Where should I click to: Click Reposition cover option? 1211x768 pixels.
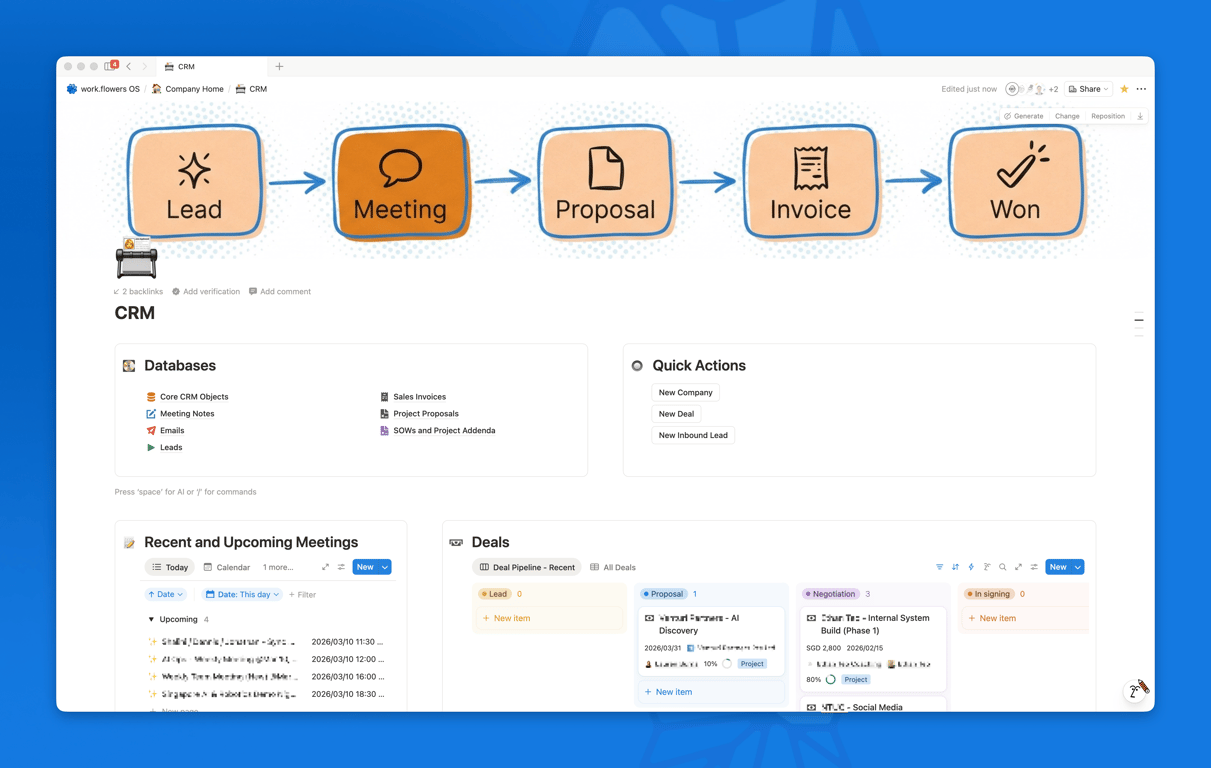click(1108, 116)
